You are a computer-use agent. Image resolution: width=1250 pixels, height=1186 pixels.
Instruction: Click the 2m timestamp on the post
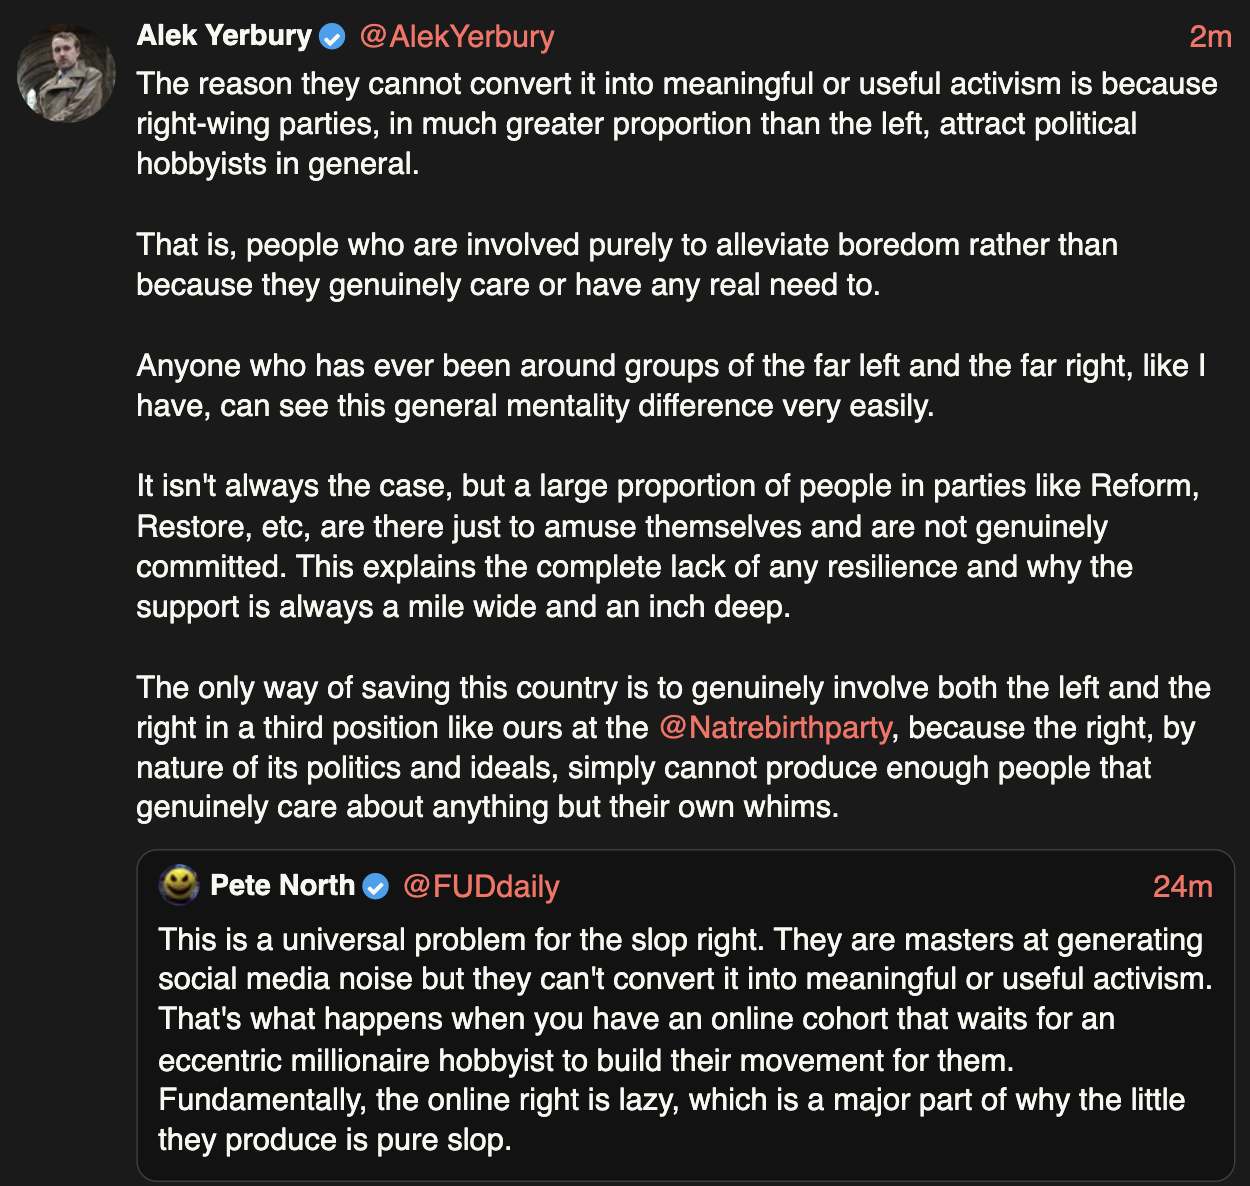click(x=1209, y=37)
